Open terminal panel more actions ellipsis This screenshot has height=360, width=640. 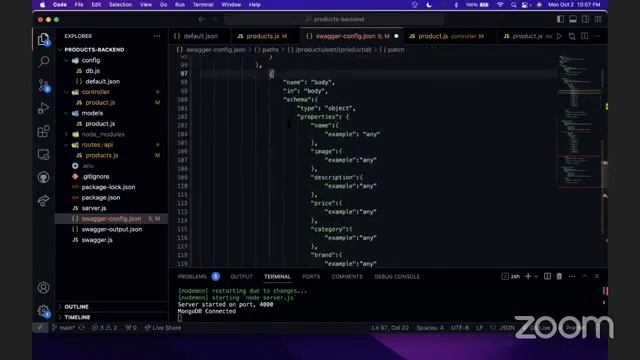click(x=572, y=276)
